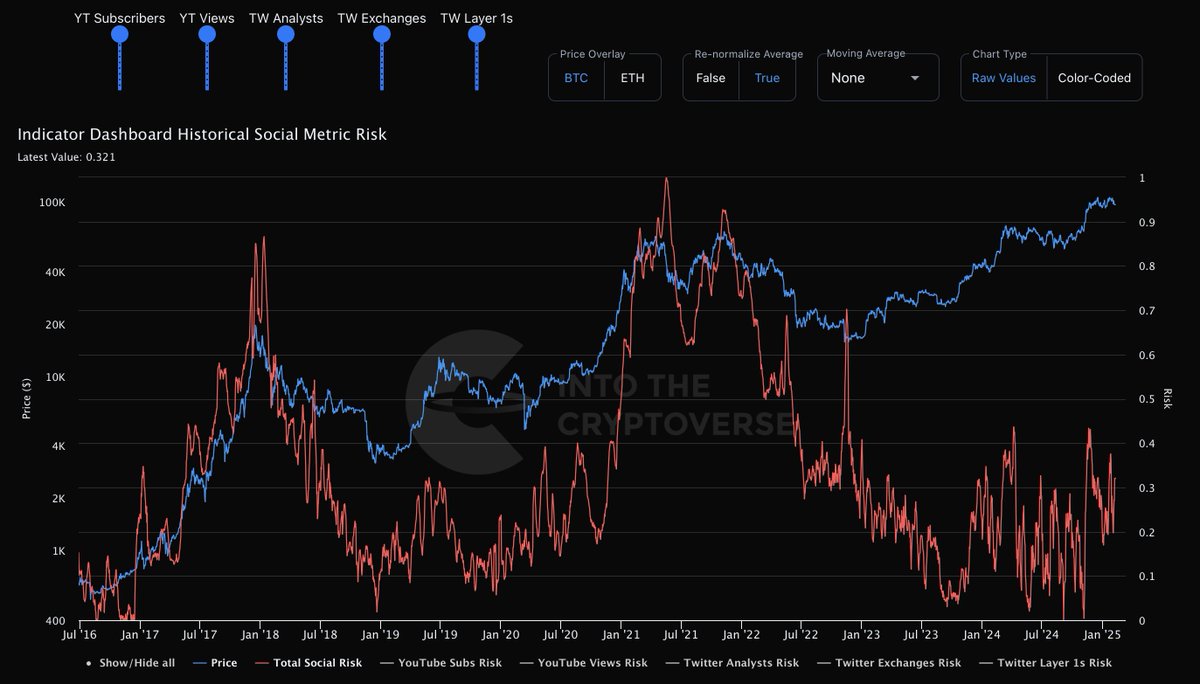1200x684 pixels.
Task: Select the ETH price overlay tab
Action: (632, 77)
